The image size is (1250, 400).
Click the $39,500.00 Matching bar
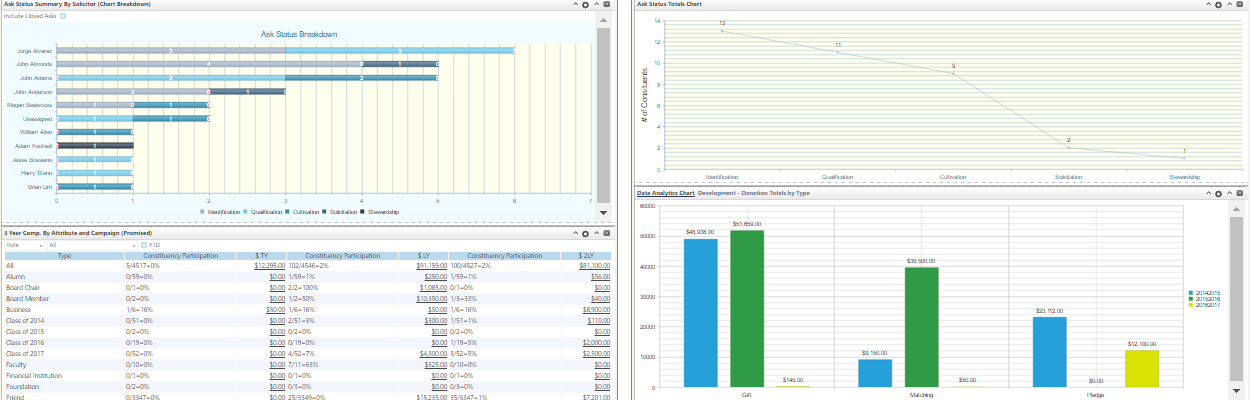[x=922, y=327]
